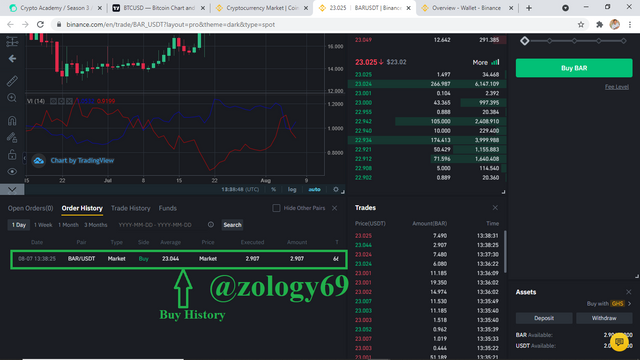
Task: Hide the VI (14) indicator using its eye button
Action: (x=53, y=101)
